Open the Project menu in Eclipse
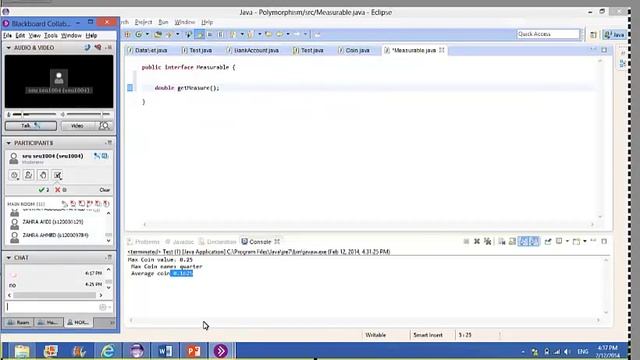Image resolution: width=640 pixels, height=360 pixels. pos(143,22)
